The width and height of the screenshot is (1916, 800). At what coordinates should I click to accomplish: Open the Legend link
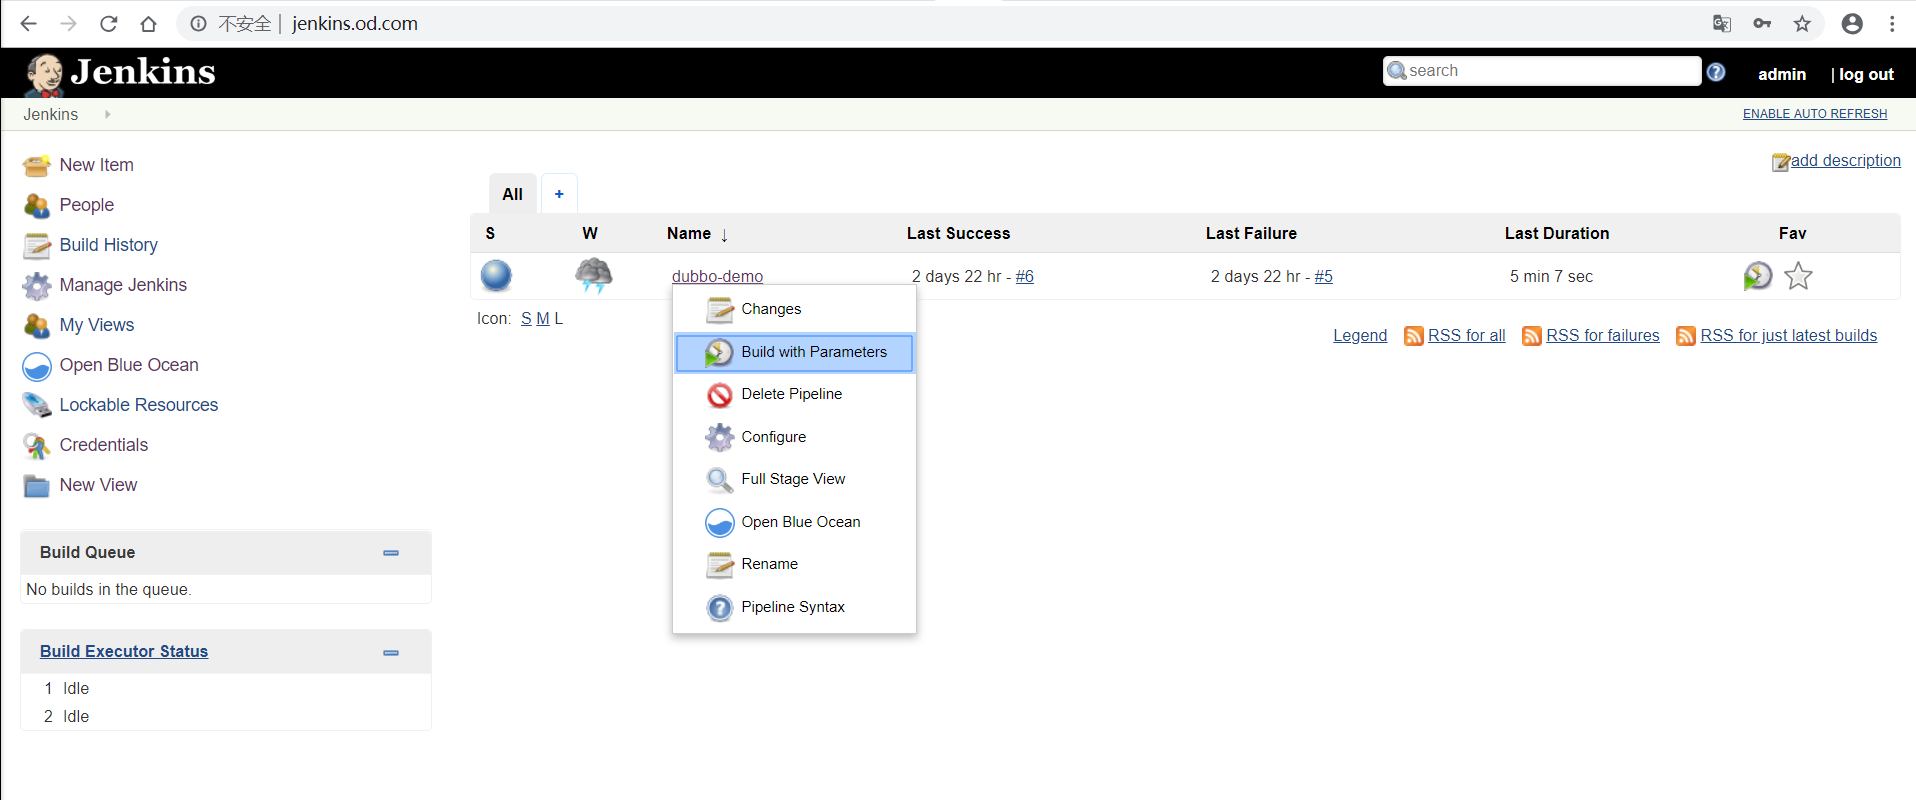[1360, 336]
